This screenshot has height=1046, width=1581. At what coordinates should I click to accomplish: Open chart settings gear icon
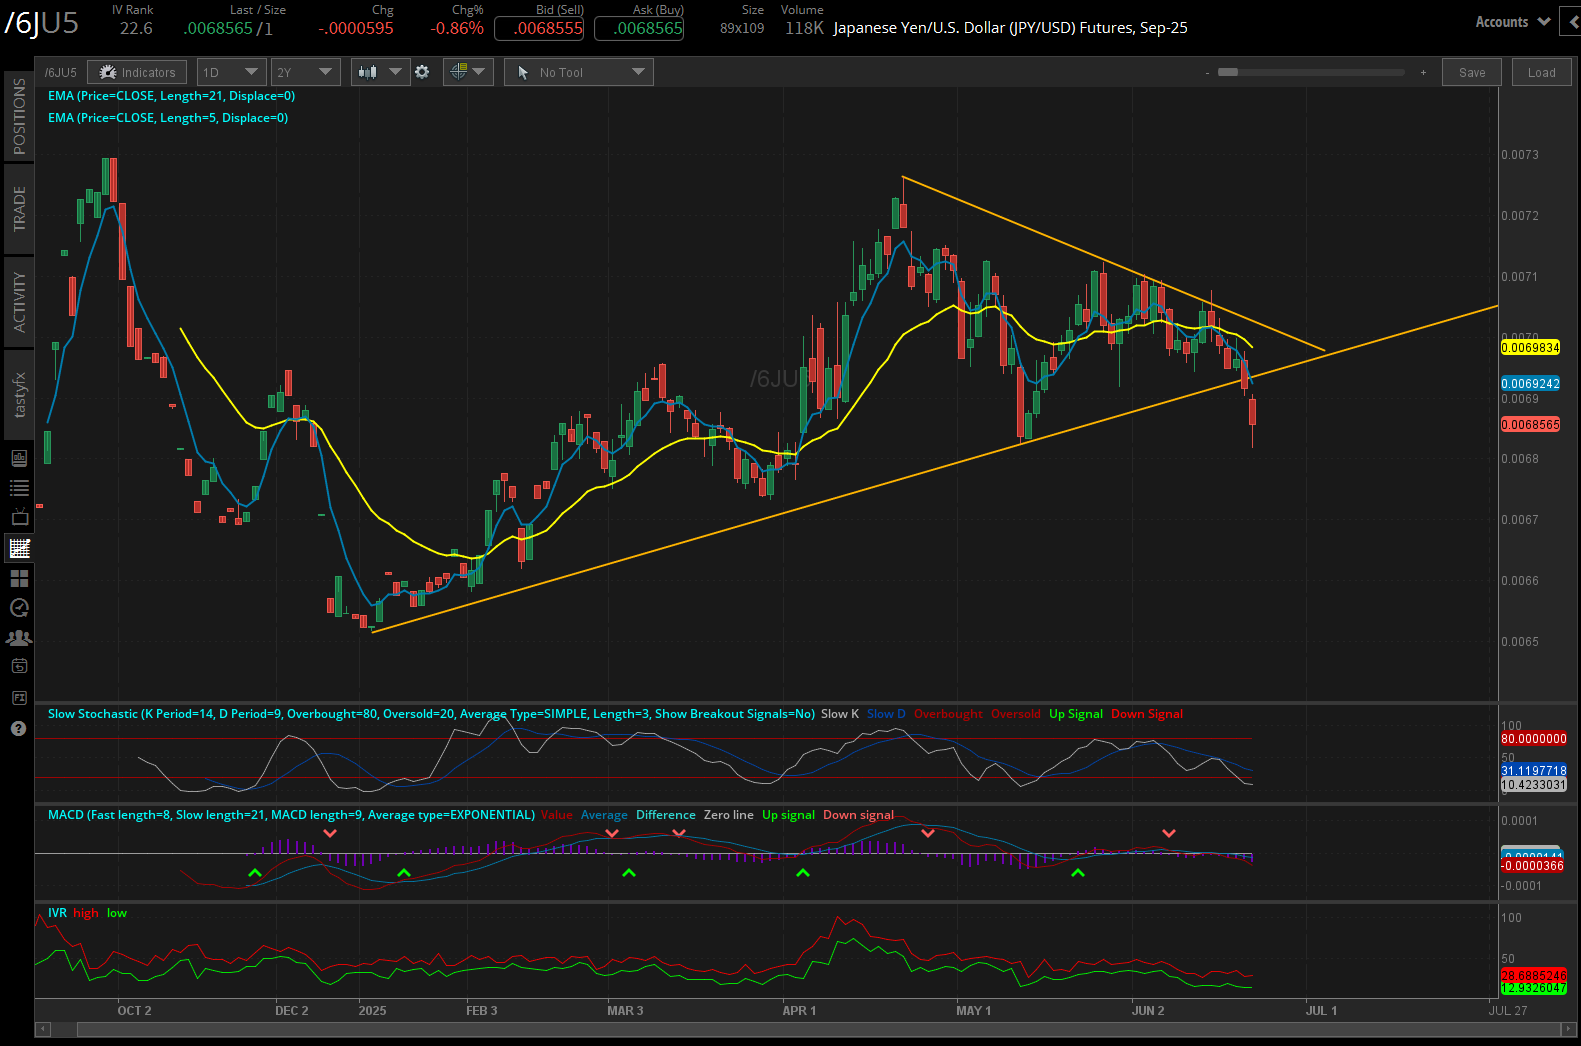click(x=422, y=72)
